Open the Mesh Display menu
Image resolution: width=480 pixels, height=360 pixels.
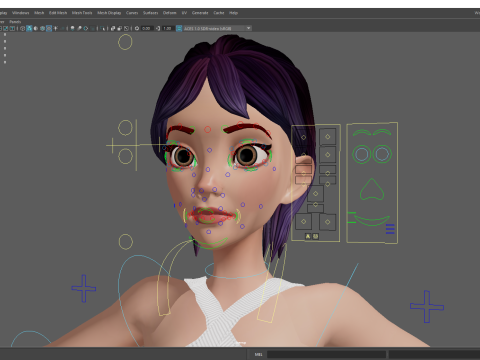[x=109, y=13]
